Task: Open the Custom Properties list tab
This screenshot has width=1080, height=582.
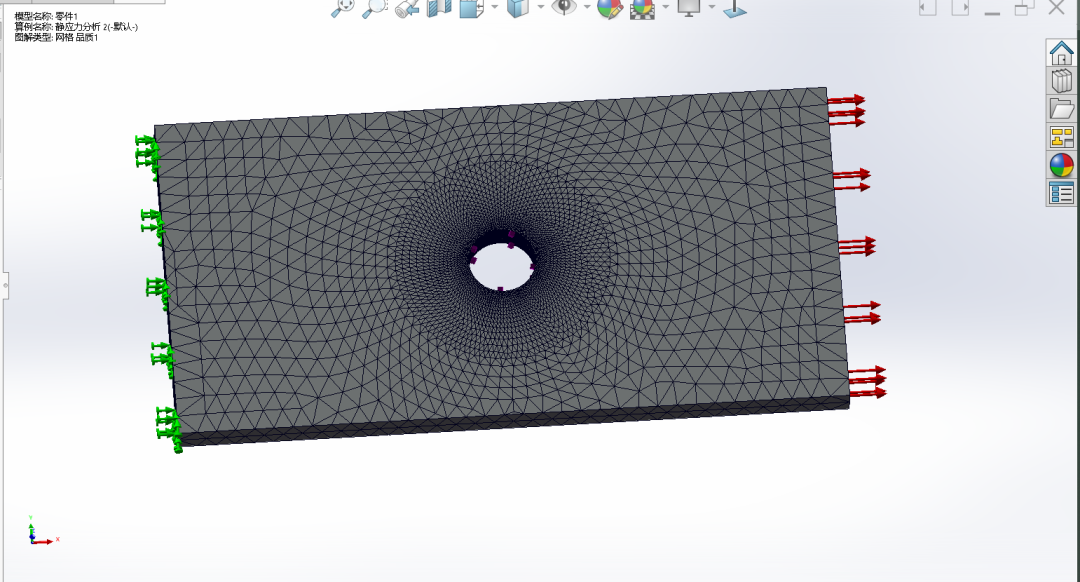Action: click(1061, 194)
